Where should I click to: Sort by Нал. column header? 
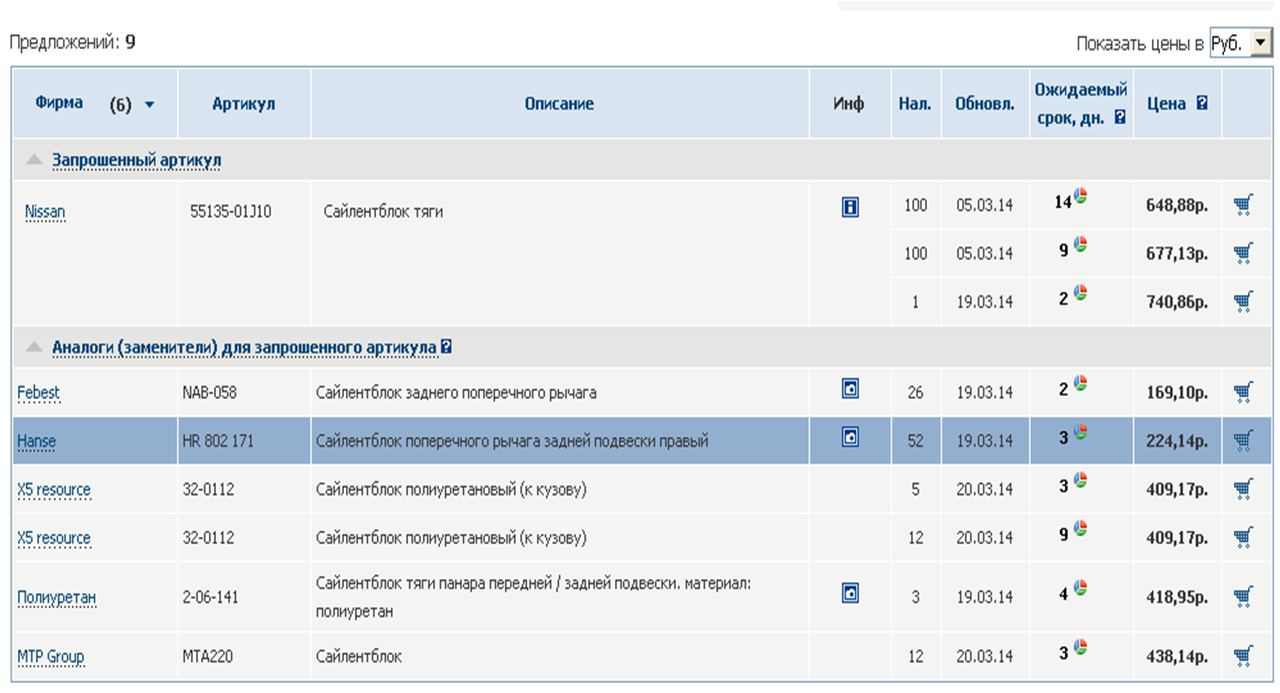[x=915, y=103]
